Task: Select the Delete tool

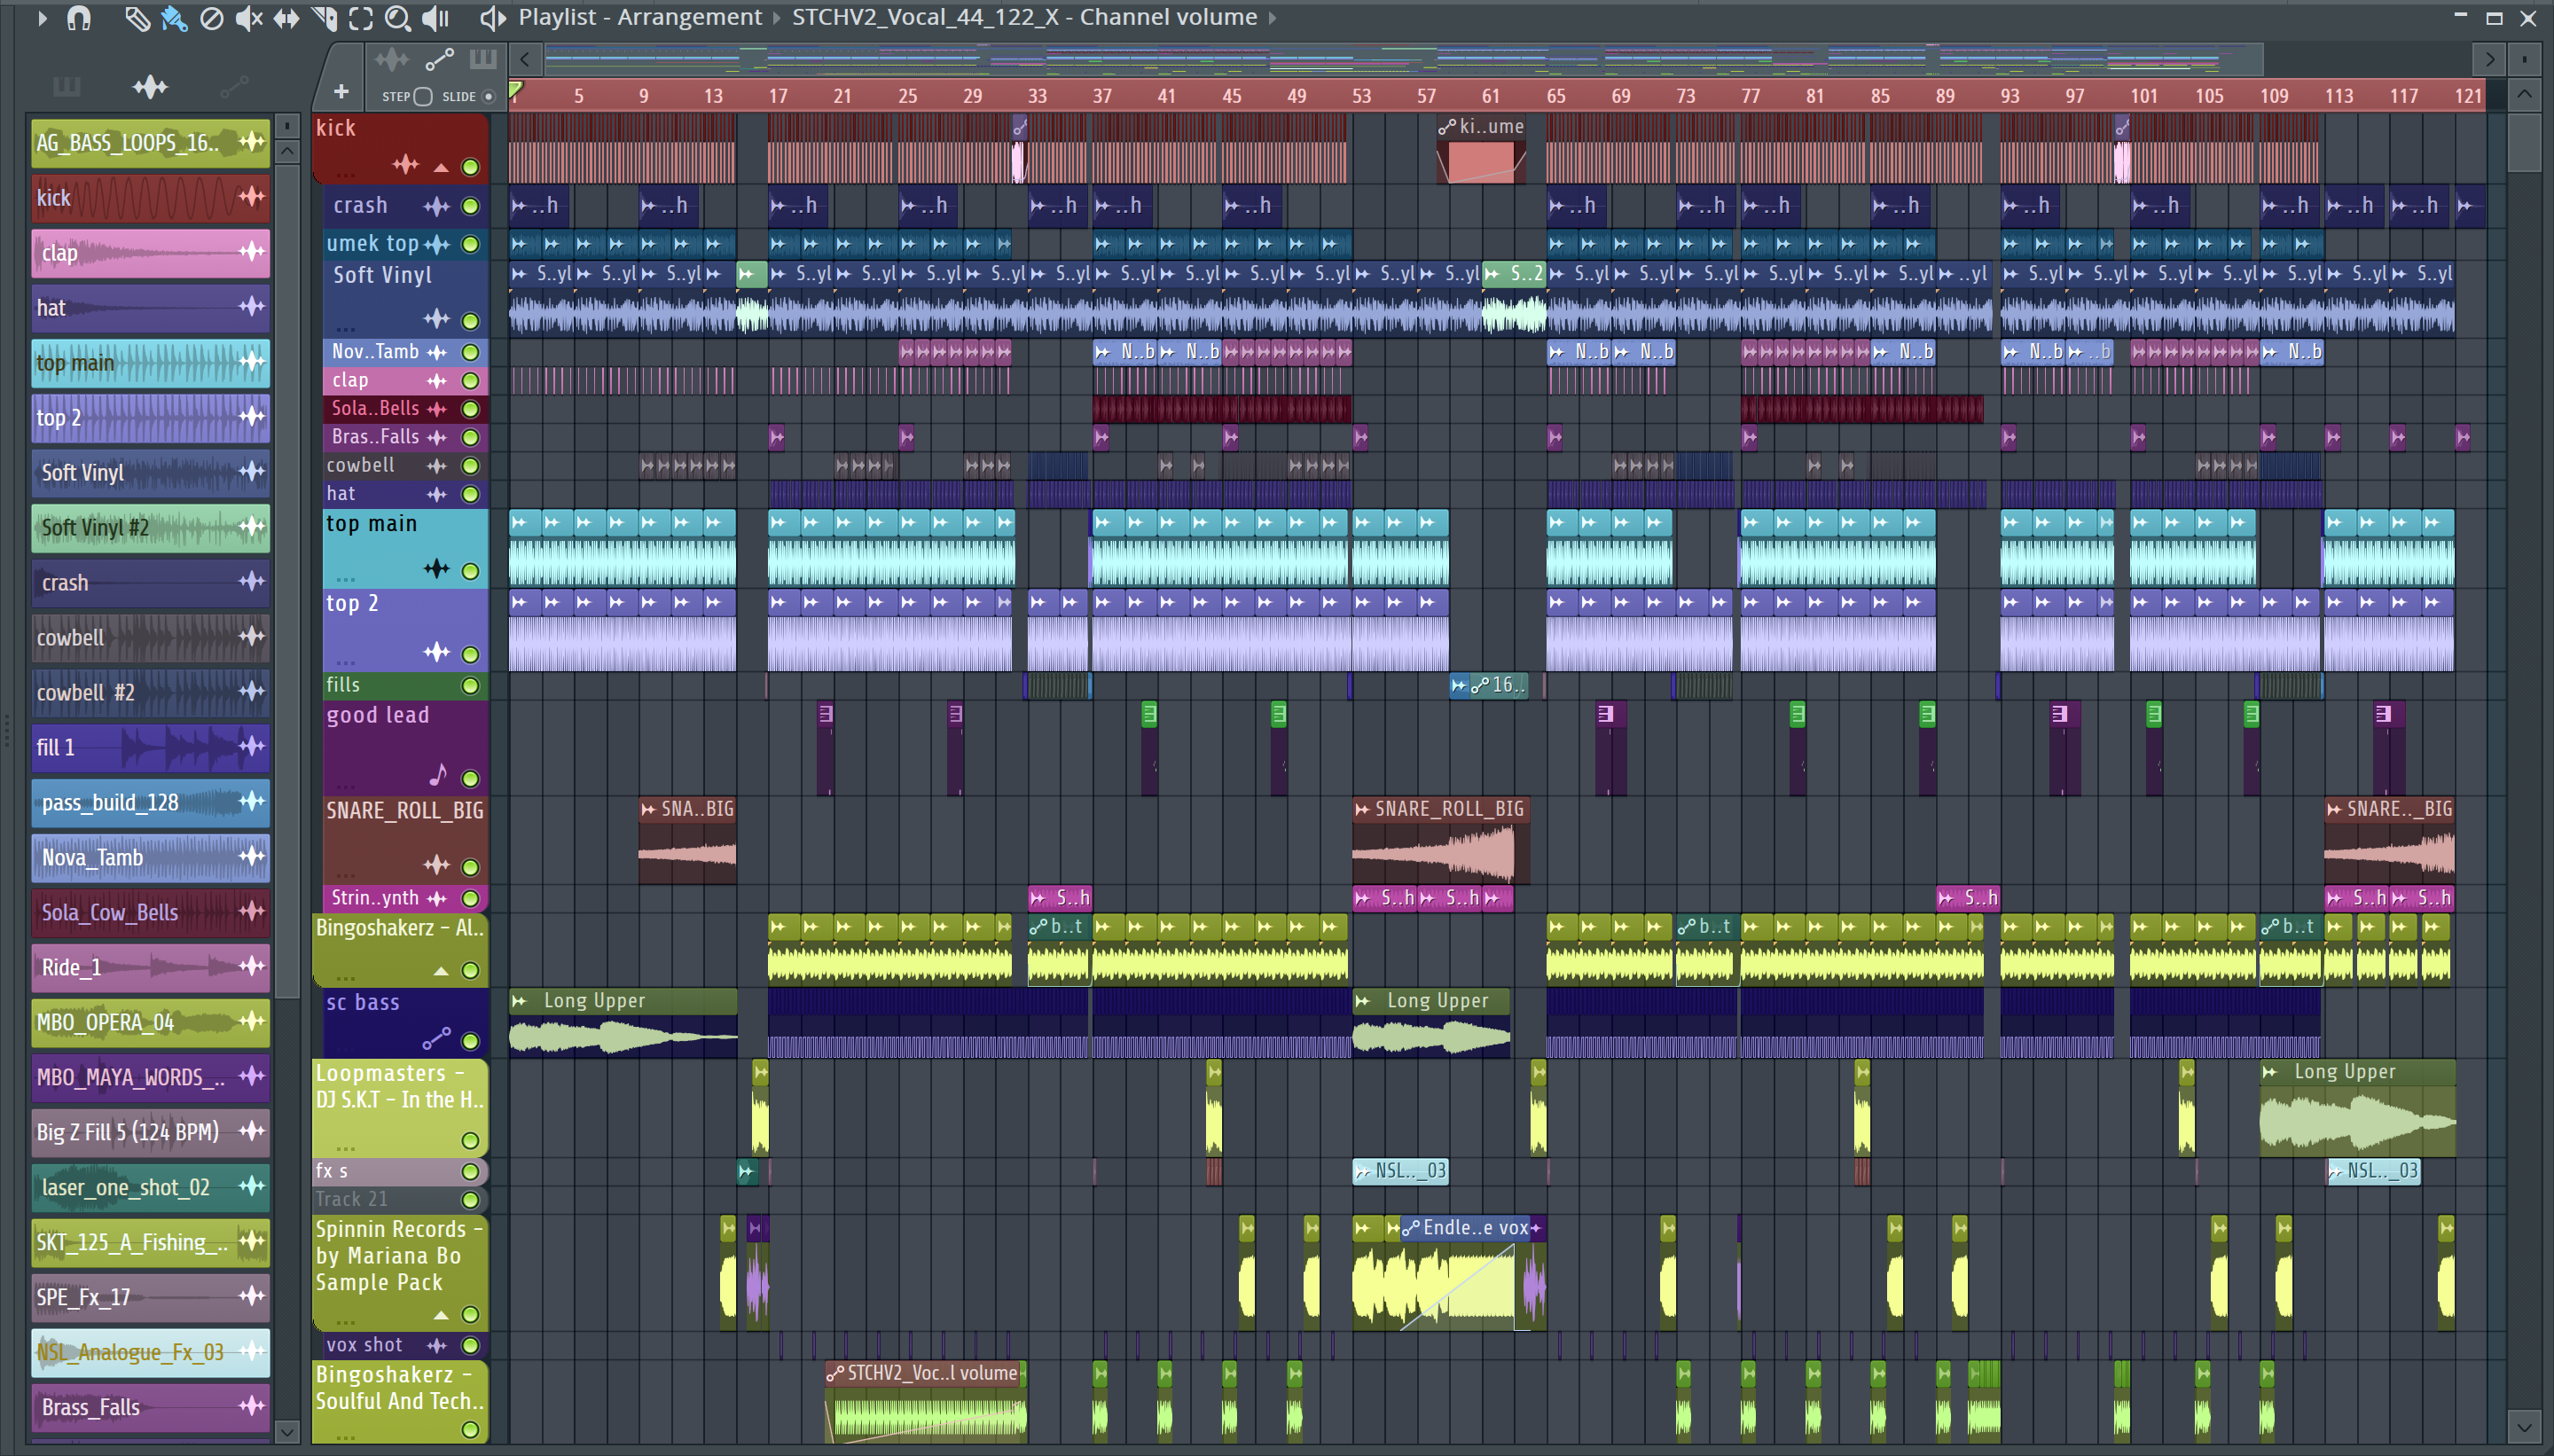Action: click(x=211, y=18)
